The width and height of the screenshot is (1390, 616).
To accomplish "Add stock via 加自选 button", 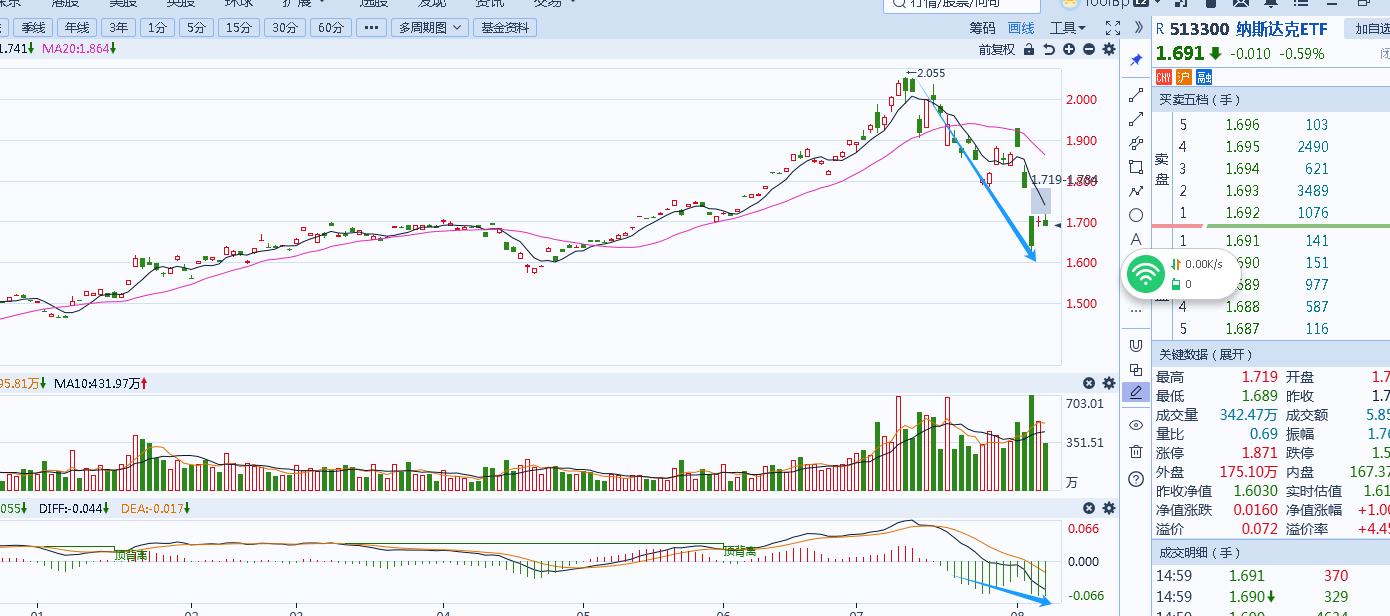I will 1367,28.
